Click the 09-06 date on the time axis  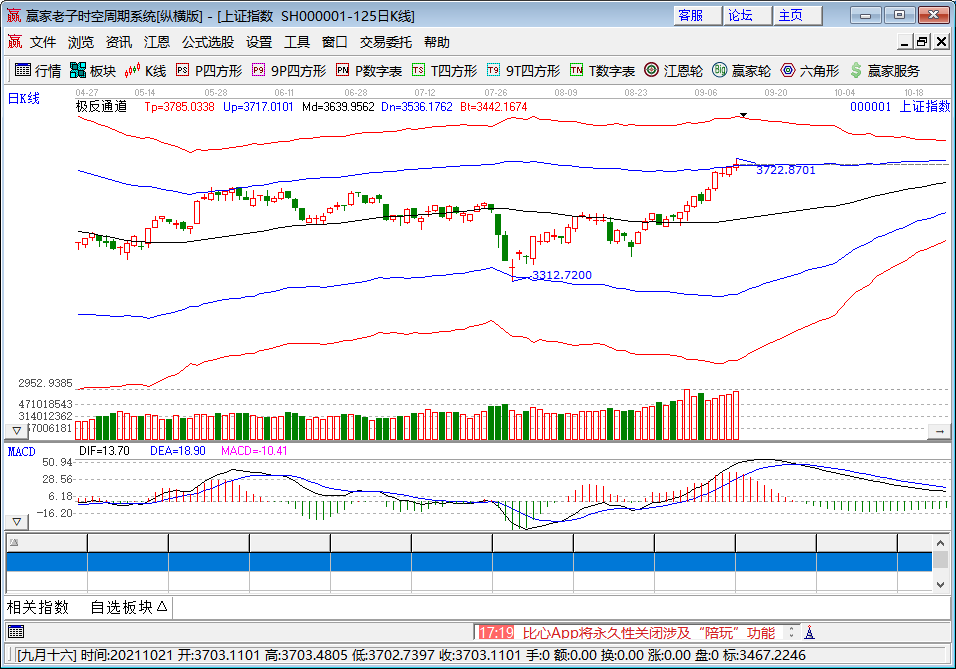pyautogui.click(x=705, y=93)
